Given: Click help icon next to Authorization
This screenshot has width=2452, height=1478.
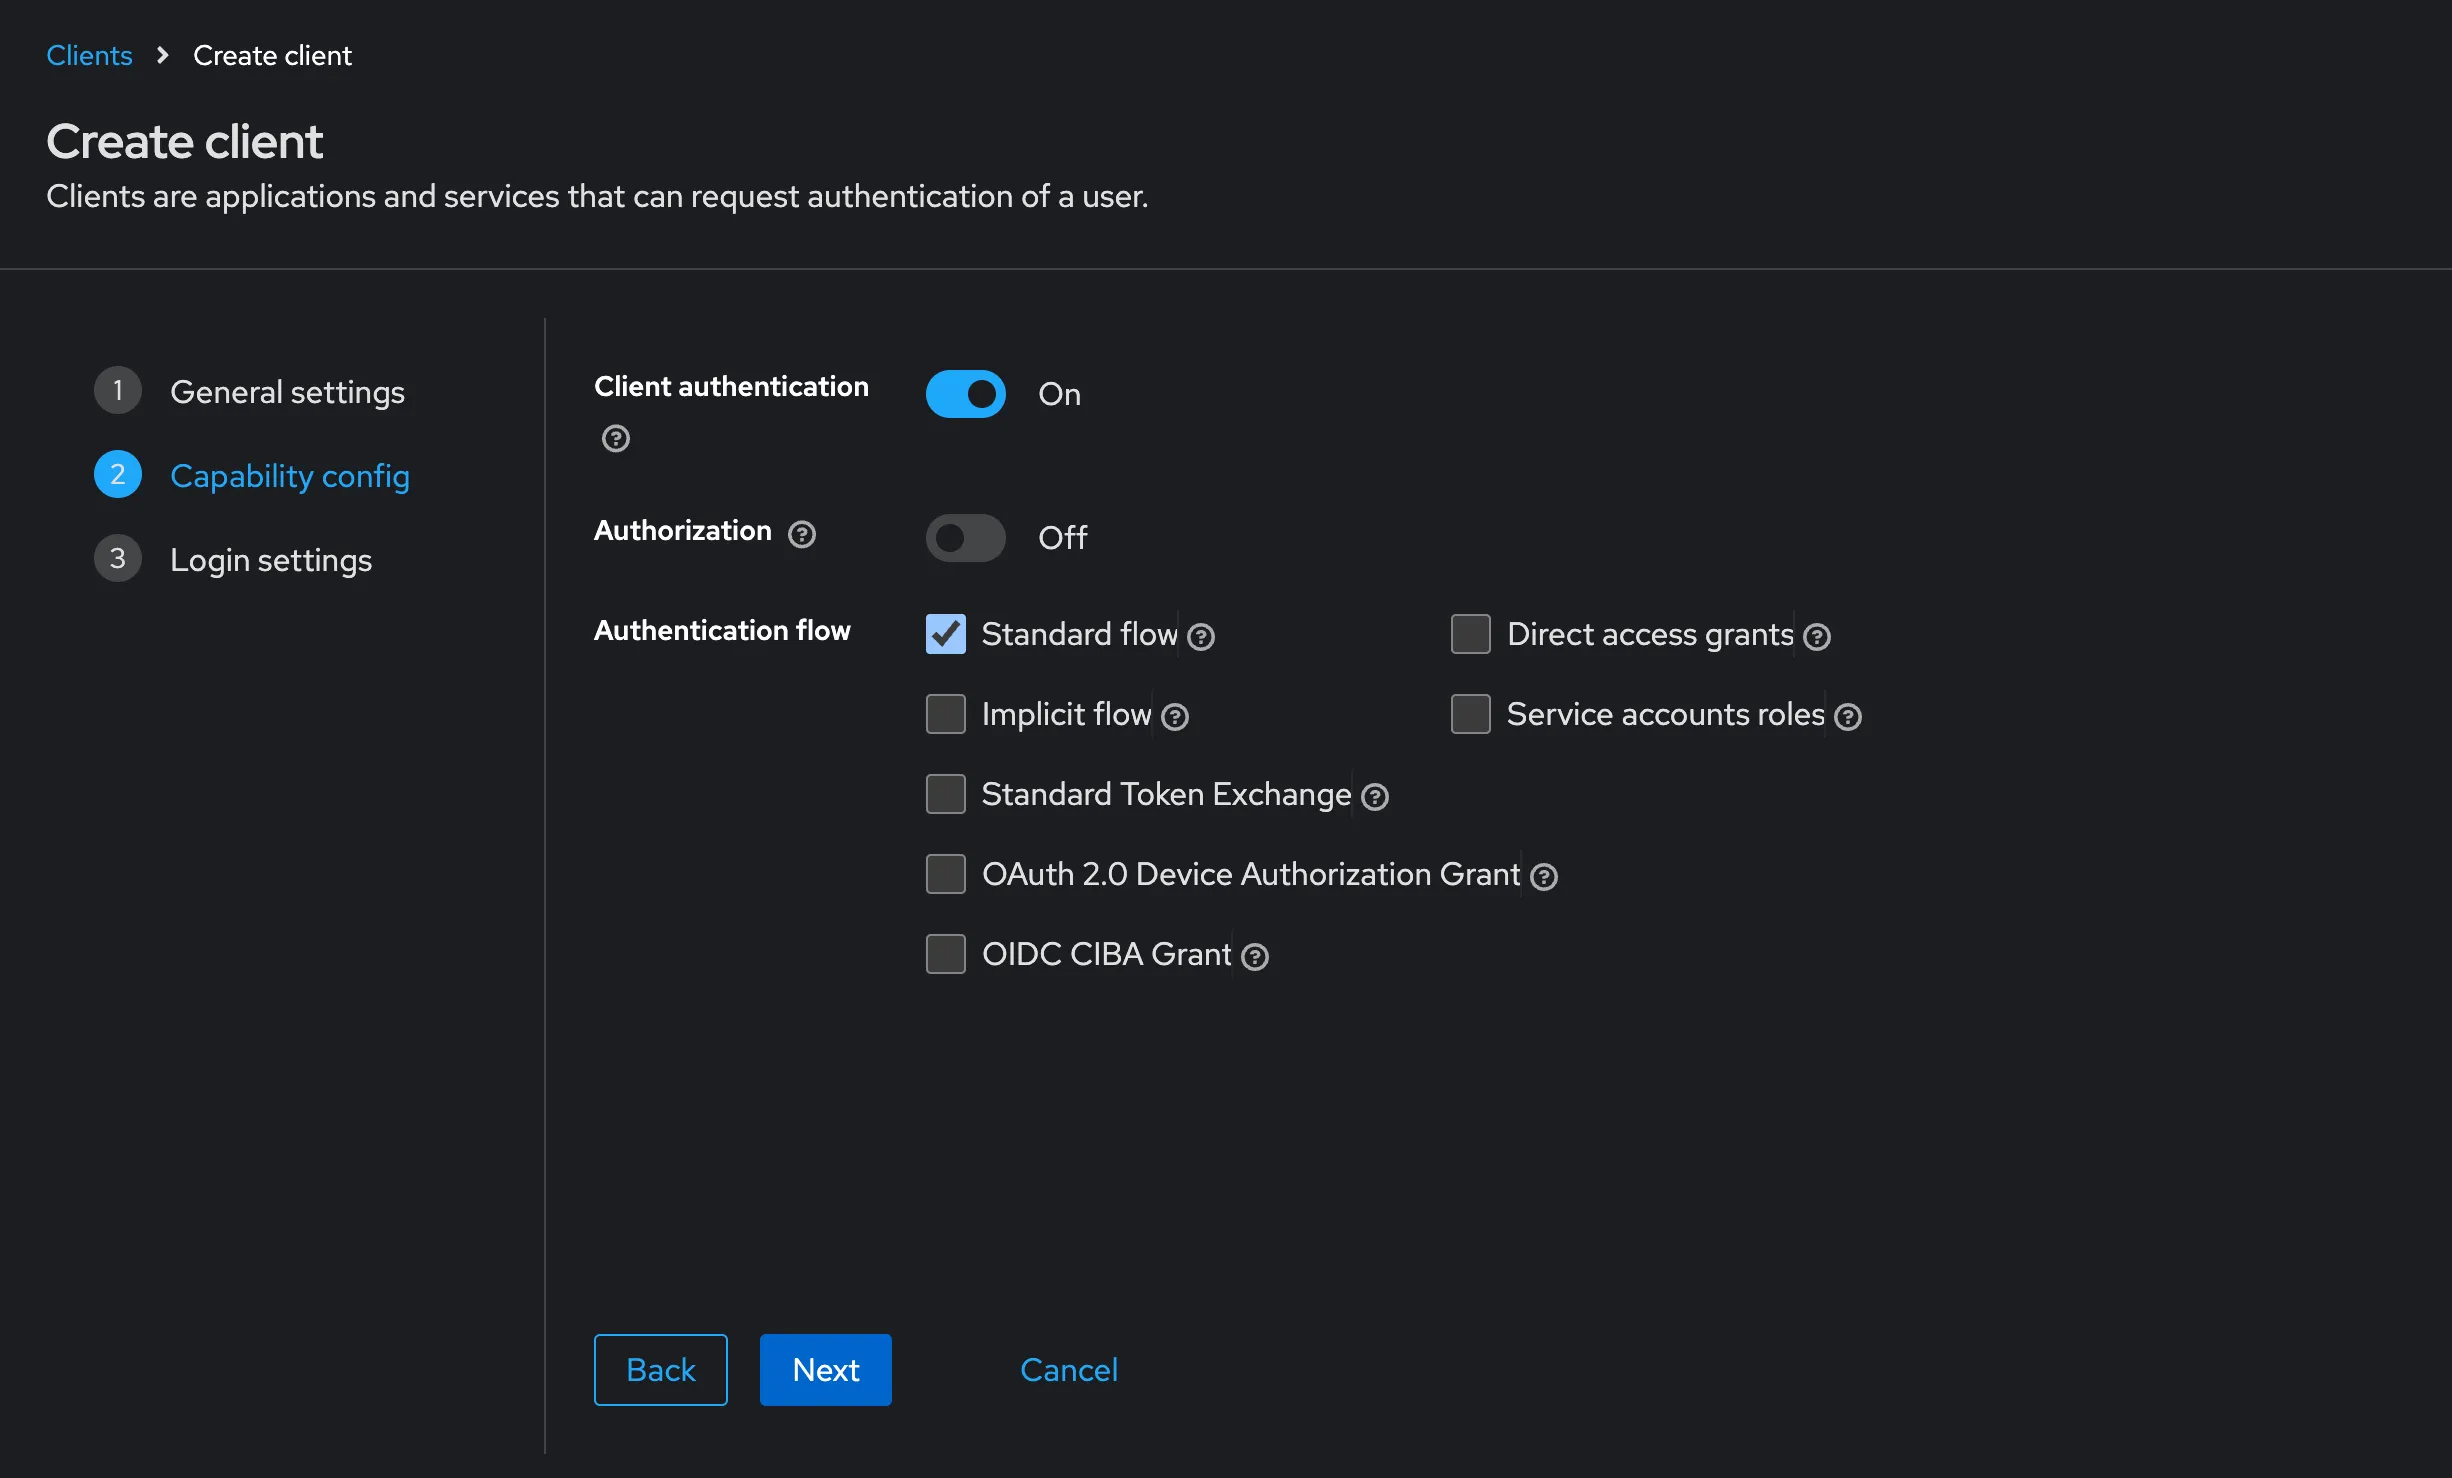Looking at the screenshot, I should [x=802, y=534].
